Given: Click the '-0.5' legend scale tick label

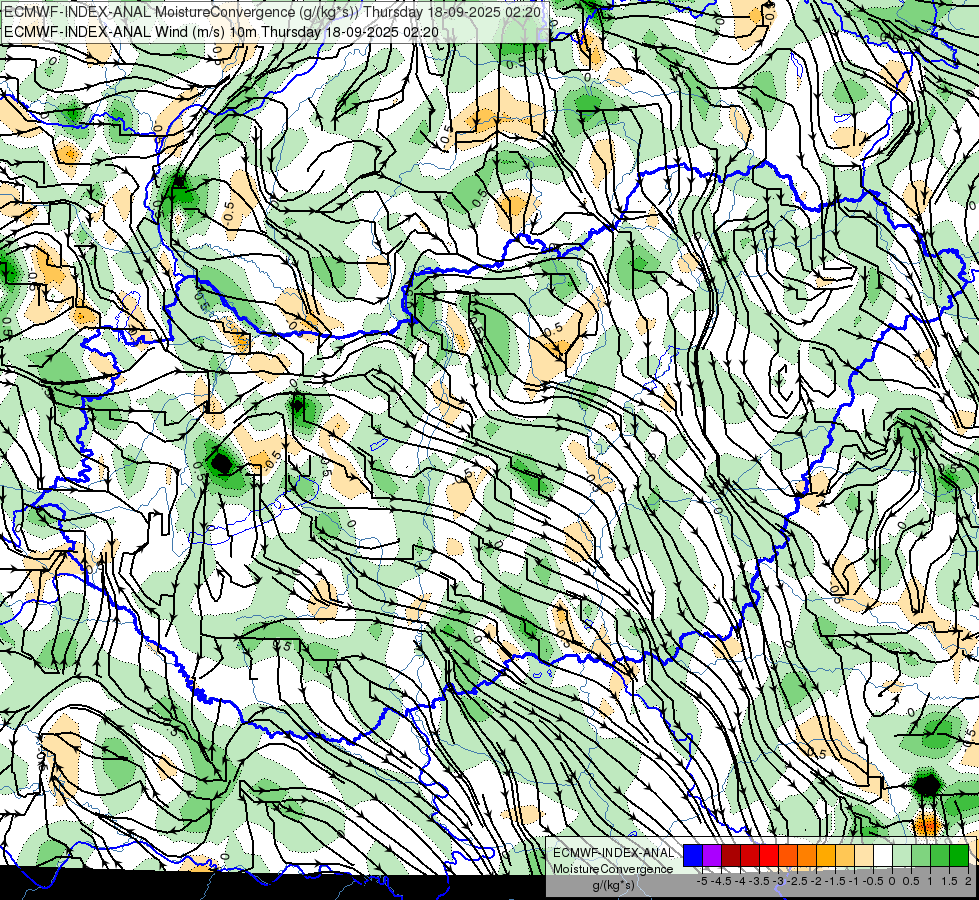Looking at the screenshot, I should pos(873,881).
